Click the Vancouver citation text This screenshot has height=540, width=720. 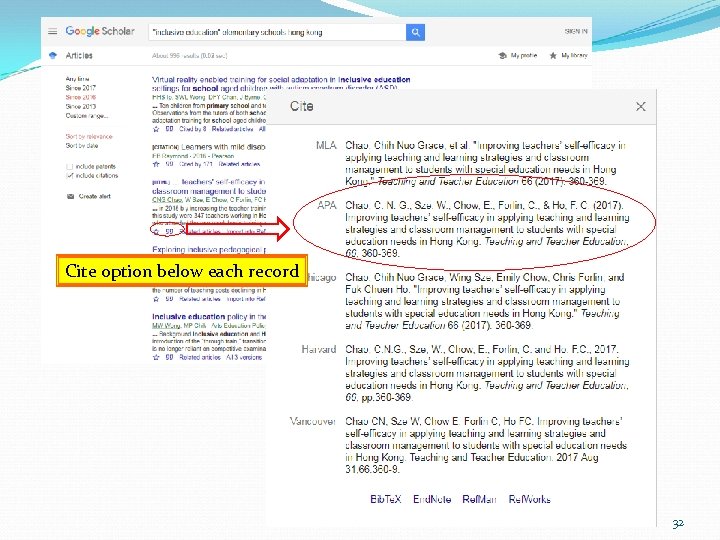pyautogui.click(x=486, y=445)
